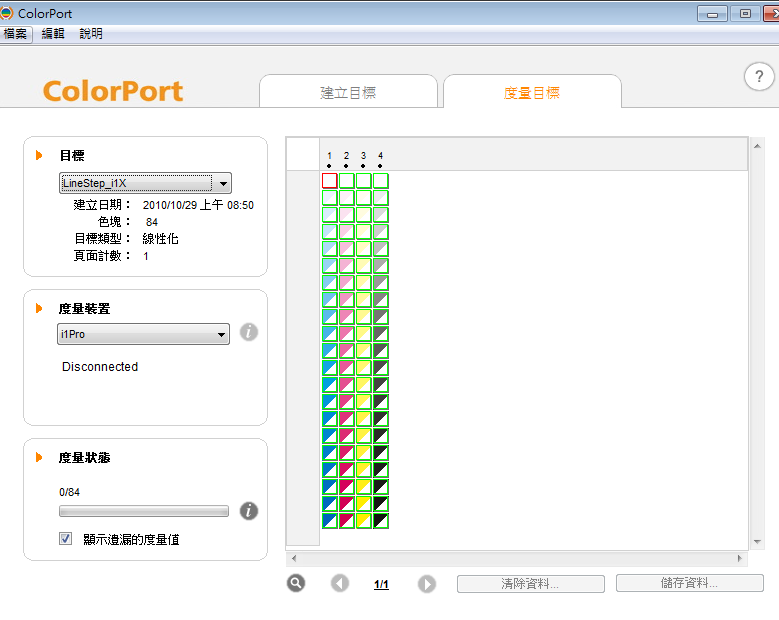This screenshot has height=620, width=779.
Task: Select the bottom magenta patch in column 2
Action: 346,521
